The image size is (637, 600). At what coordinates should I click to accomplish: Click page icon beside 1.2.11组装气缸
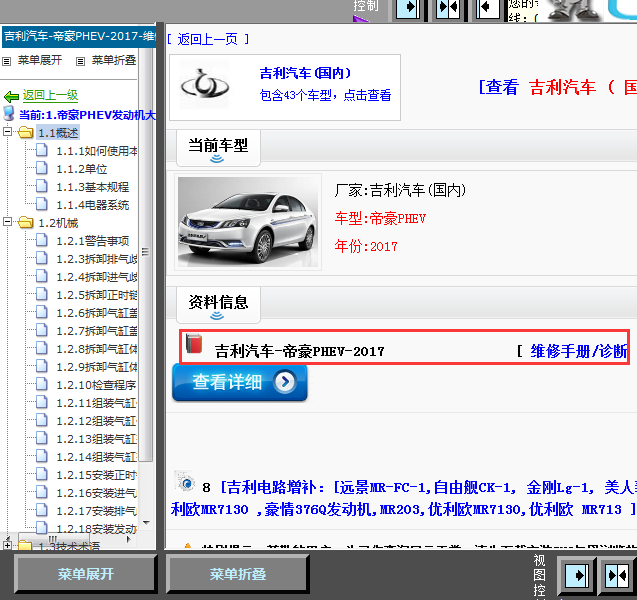41,401
